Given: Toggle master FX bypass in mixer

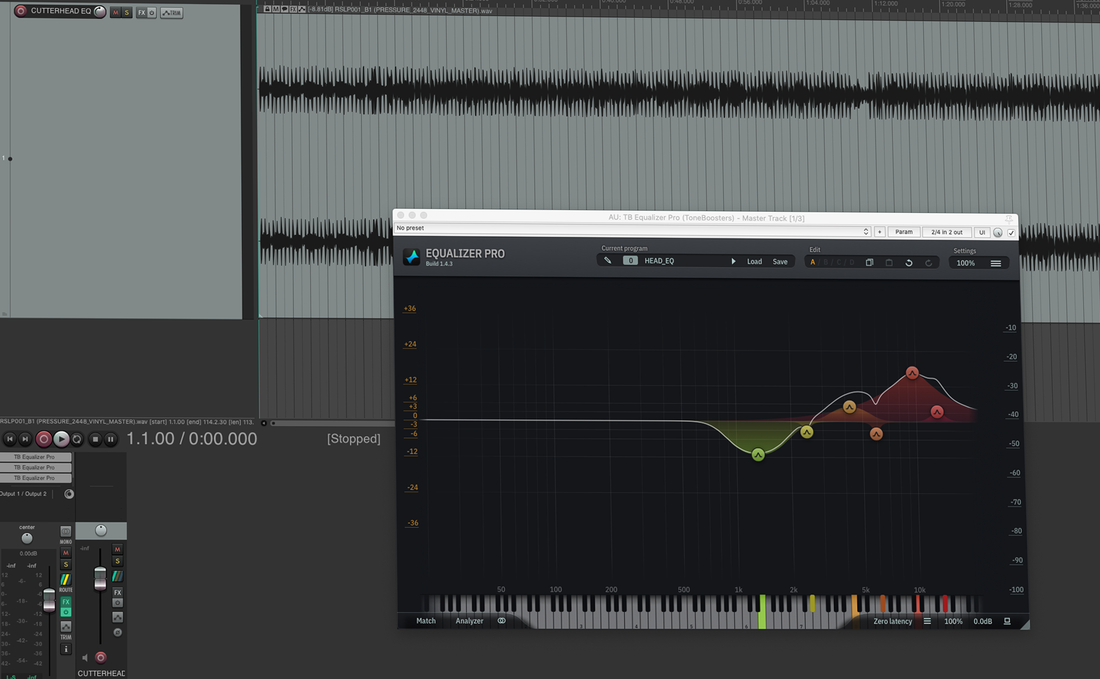Looking at the screenshot, I should tap(66, 612).
